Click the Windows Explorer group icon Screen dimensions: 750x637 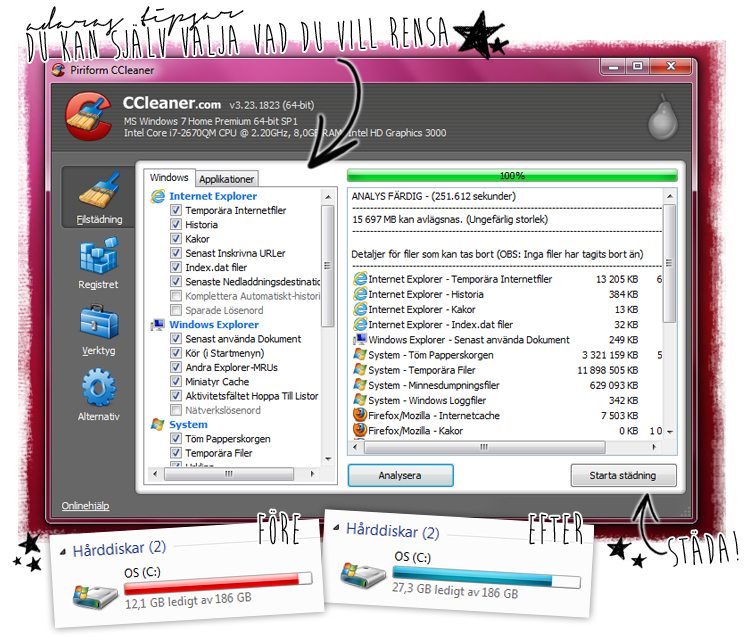(x=157, y=325)
